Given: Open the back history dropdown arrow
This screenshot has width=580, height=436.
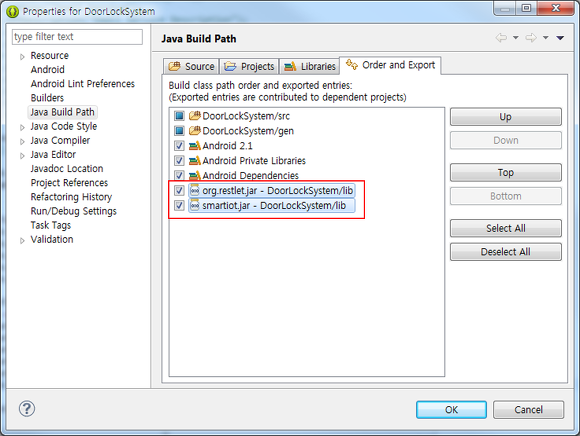Looking at the screenshot, I should click(x=516, y=38).
